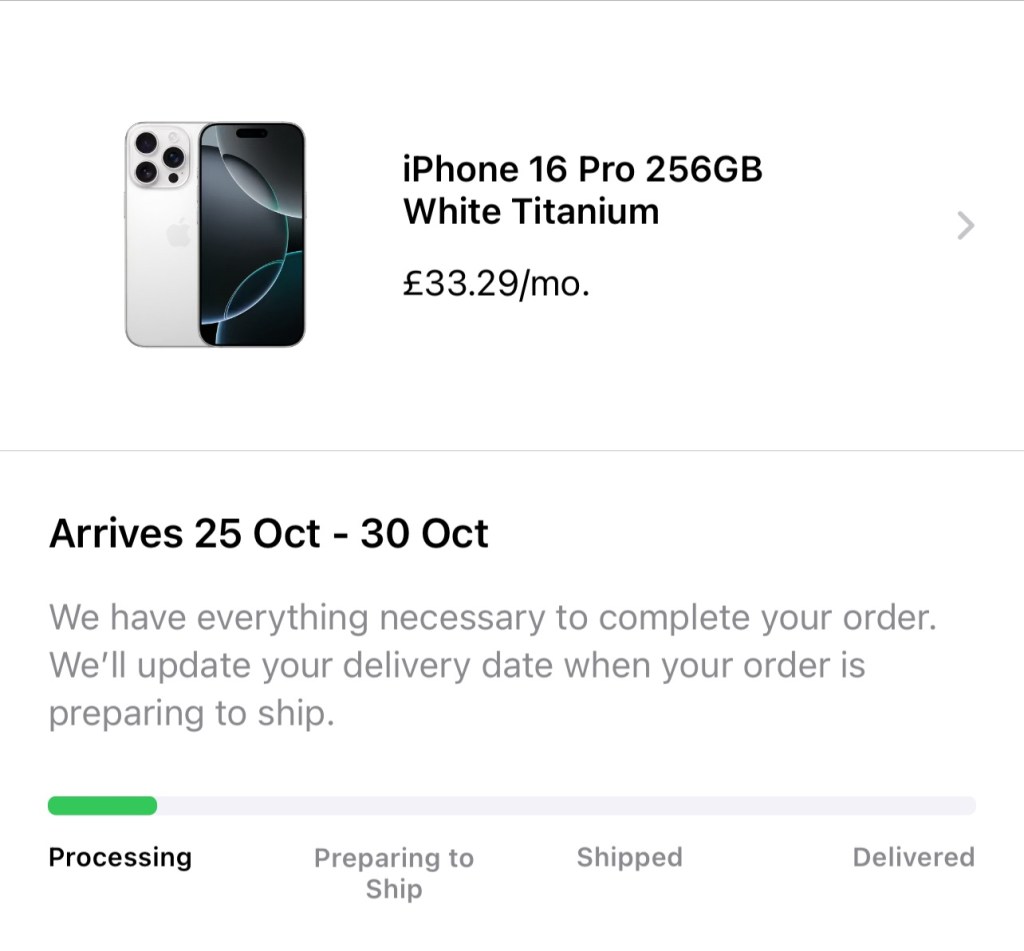Screen dimensions: 1024x951
Task: Tap the Apple logo on the phone's back
Action: coord(178,235)
